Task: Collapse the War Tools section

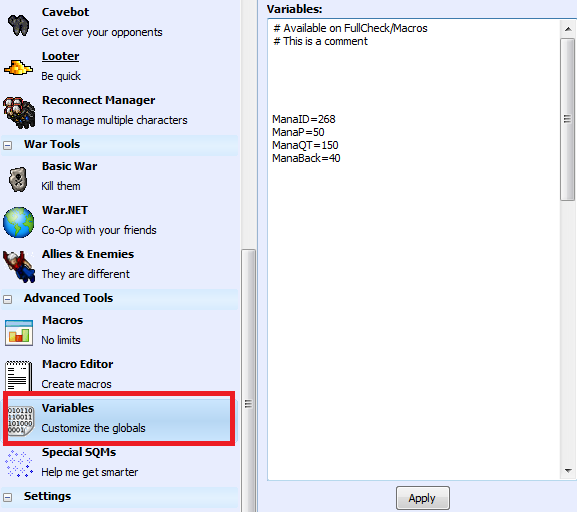Action: pyautogui.click(x=7, y=145)
